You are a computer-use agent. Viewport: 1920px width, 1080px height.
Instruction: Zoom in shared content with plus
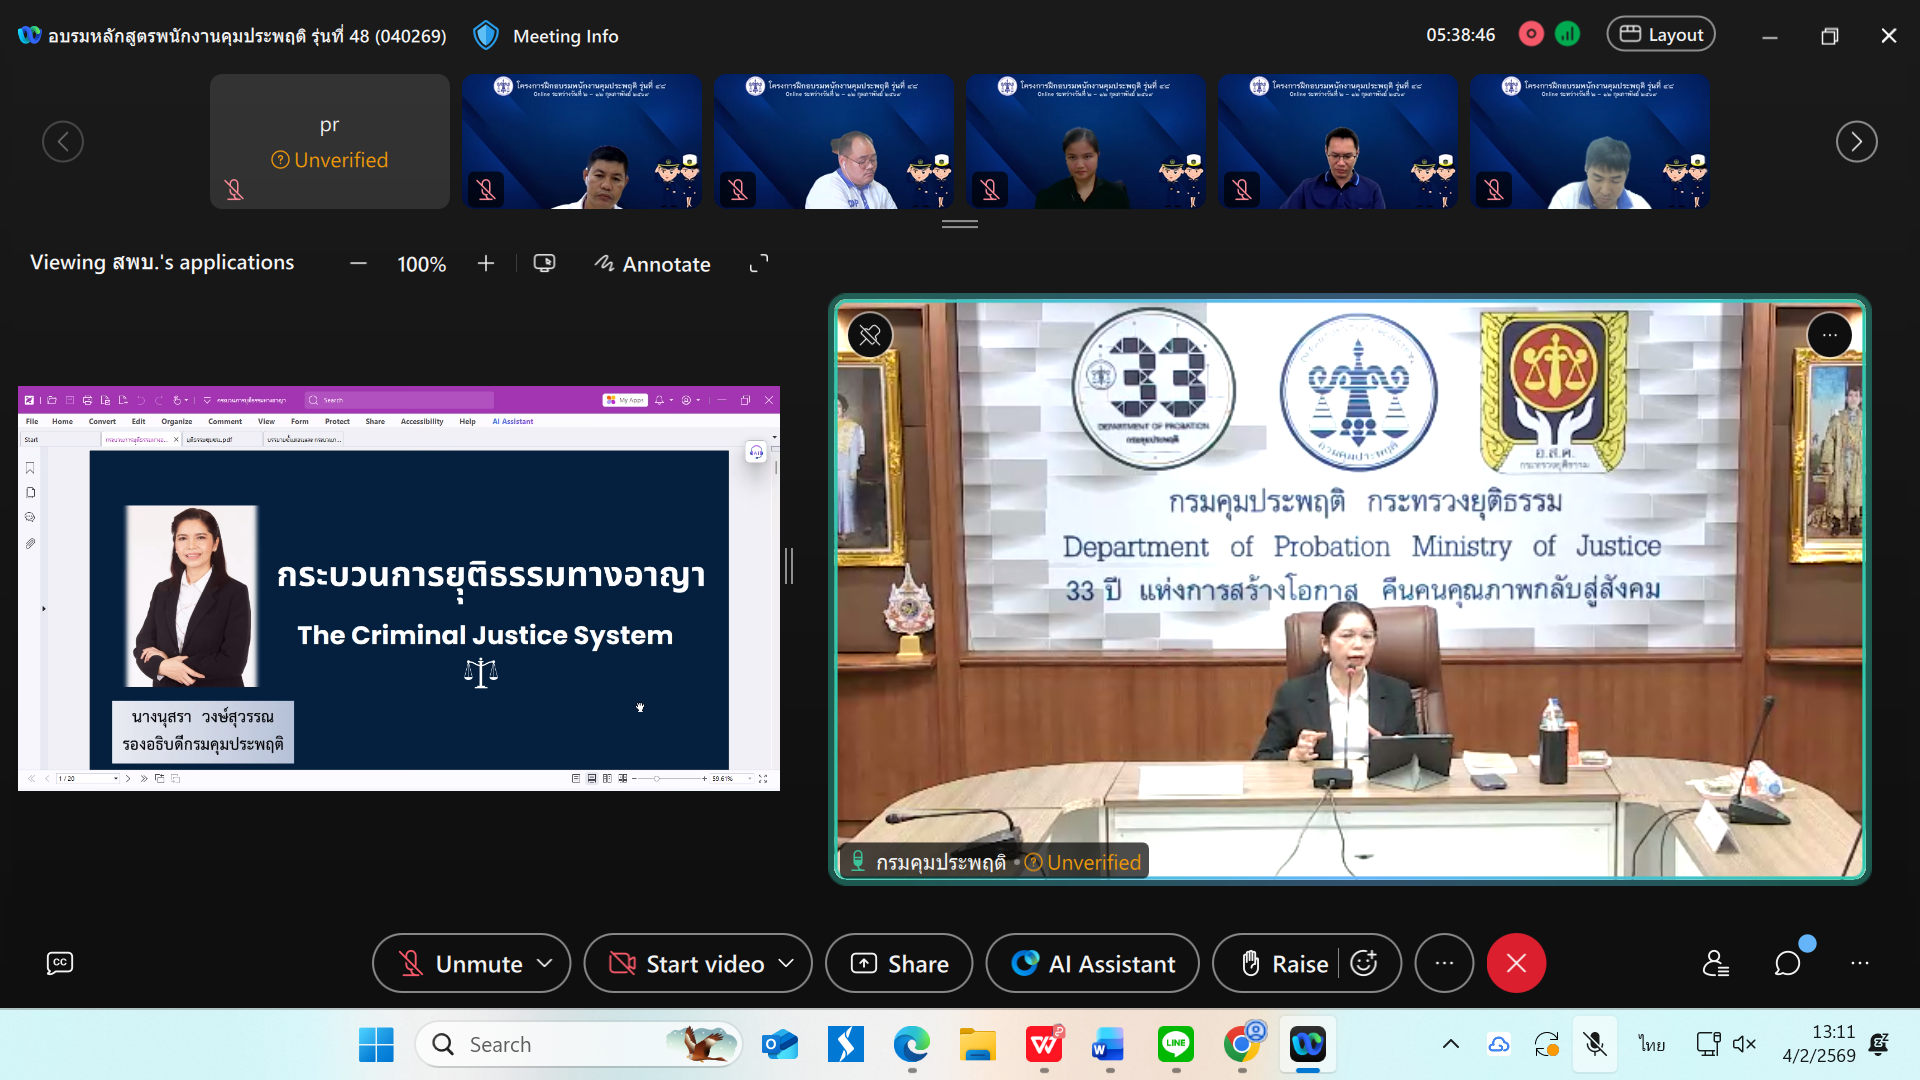(486, 263)
